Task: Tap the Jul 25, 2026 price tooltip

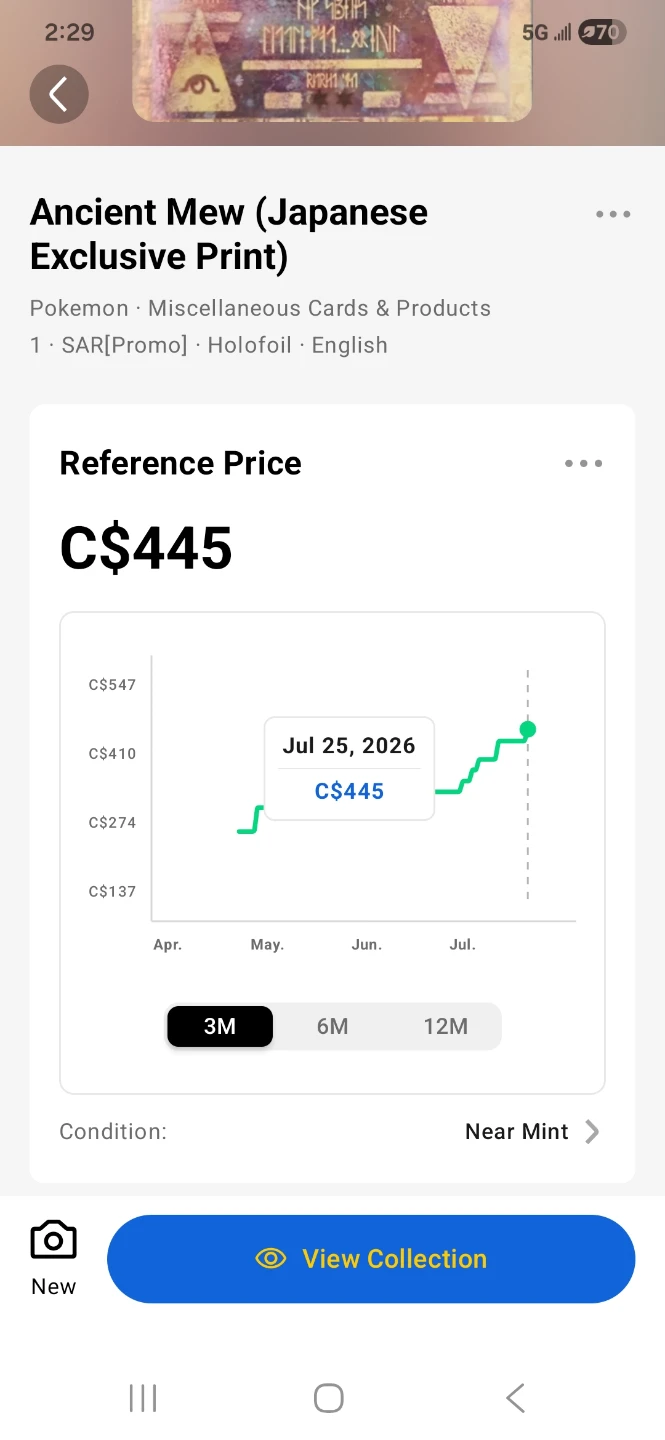Action: (x=349, y=768)
